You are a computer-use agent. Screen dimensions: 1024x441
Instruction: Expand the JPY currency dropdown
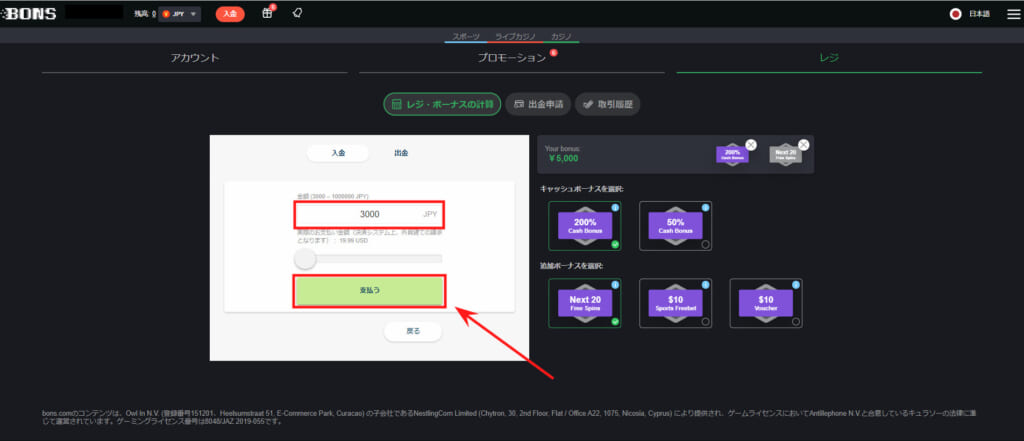click(179, 14)
